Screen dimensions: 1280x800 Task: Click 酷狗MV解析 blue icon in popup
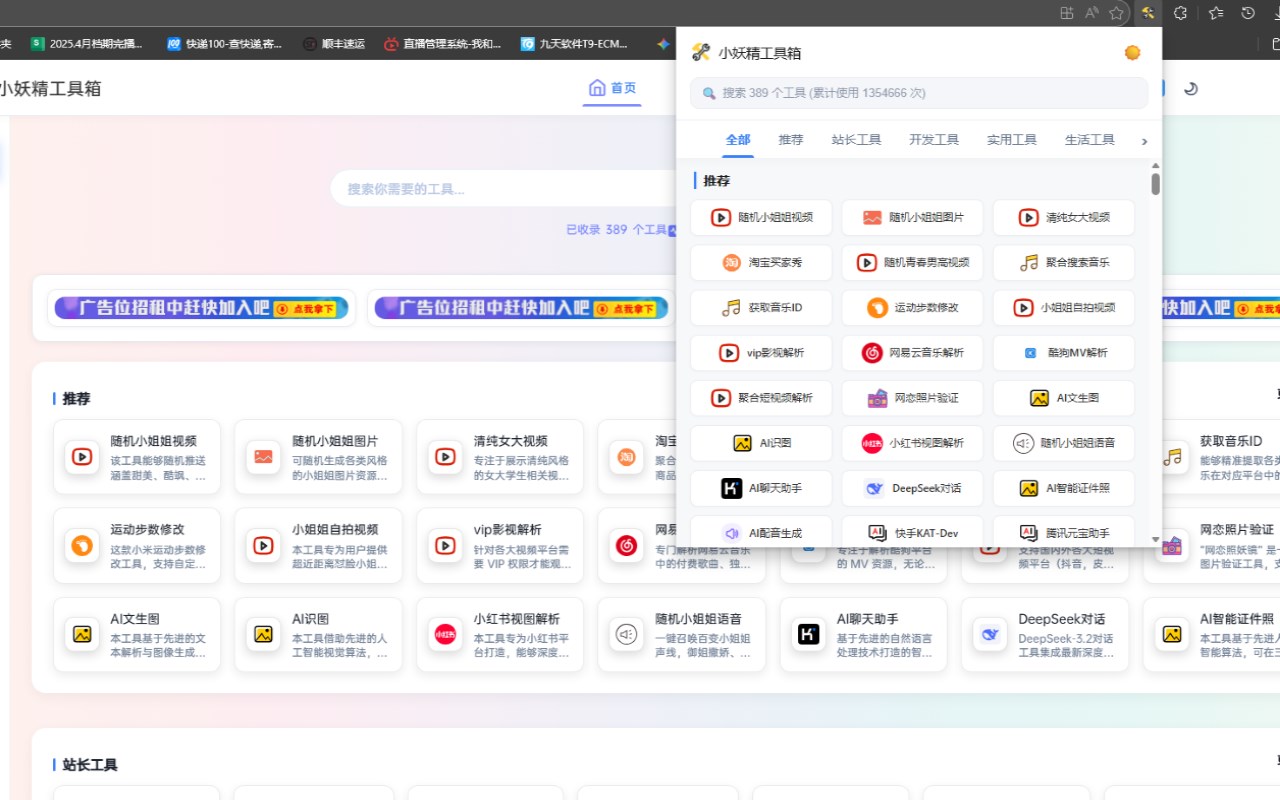coord(1029,353)
